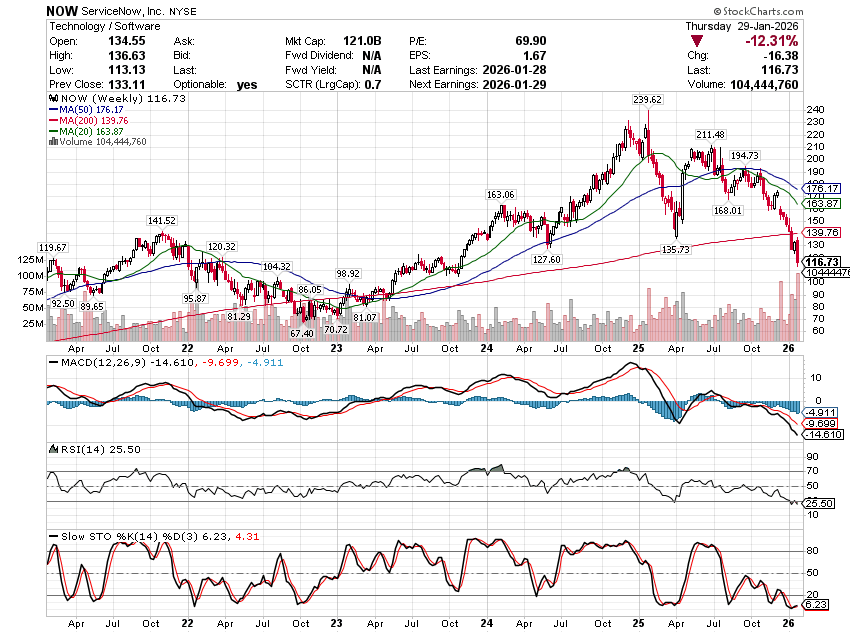Click the 25.50 RSI value axis tag
This screenshot has width=850, height=633.
click(820, 503)
